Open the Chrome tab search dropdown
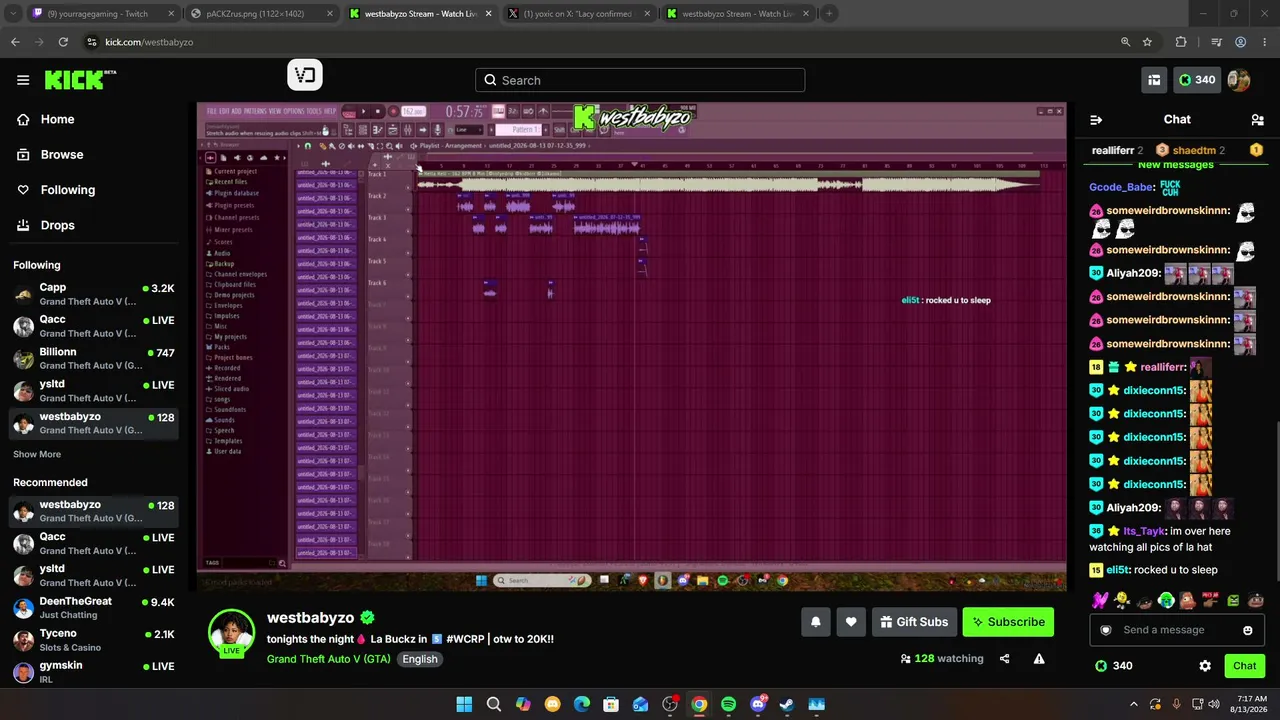 click(13, 14)
